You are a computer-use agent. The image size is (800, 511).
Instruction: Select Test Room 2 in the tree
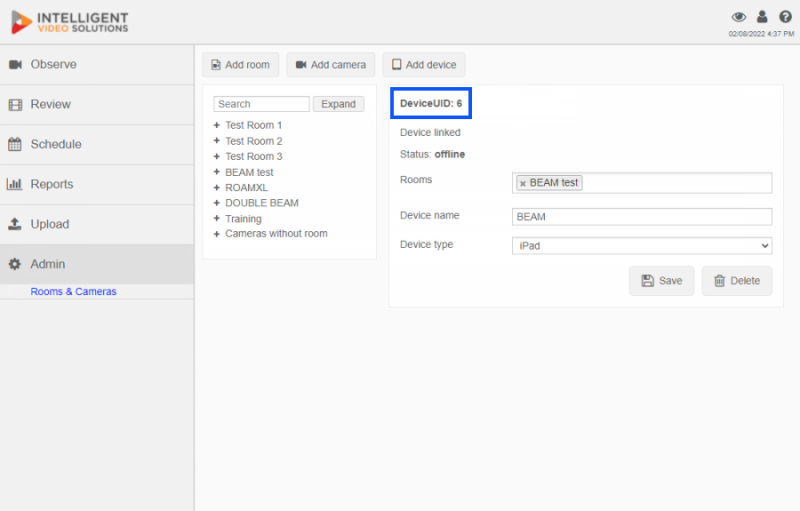[x=254, y=141]
